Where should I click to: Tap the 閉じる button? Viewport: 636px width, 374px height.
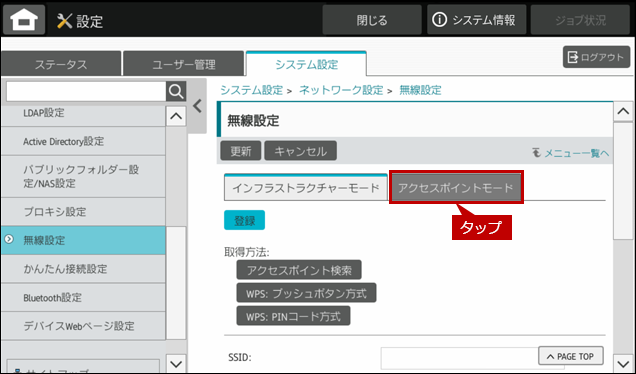click(372, 20)
